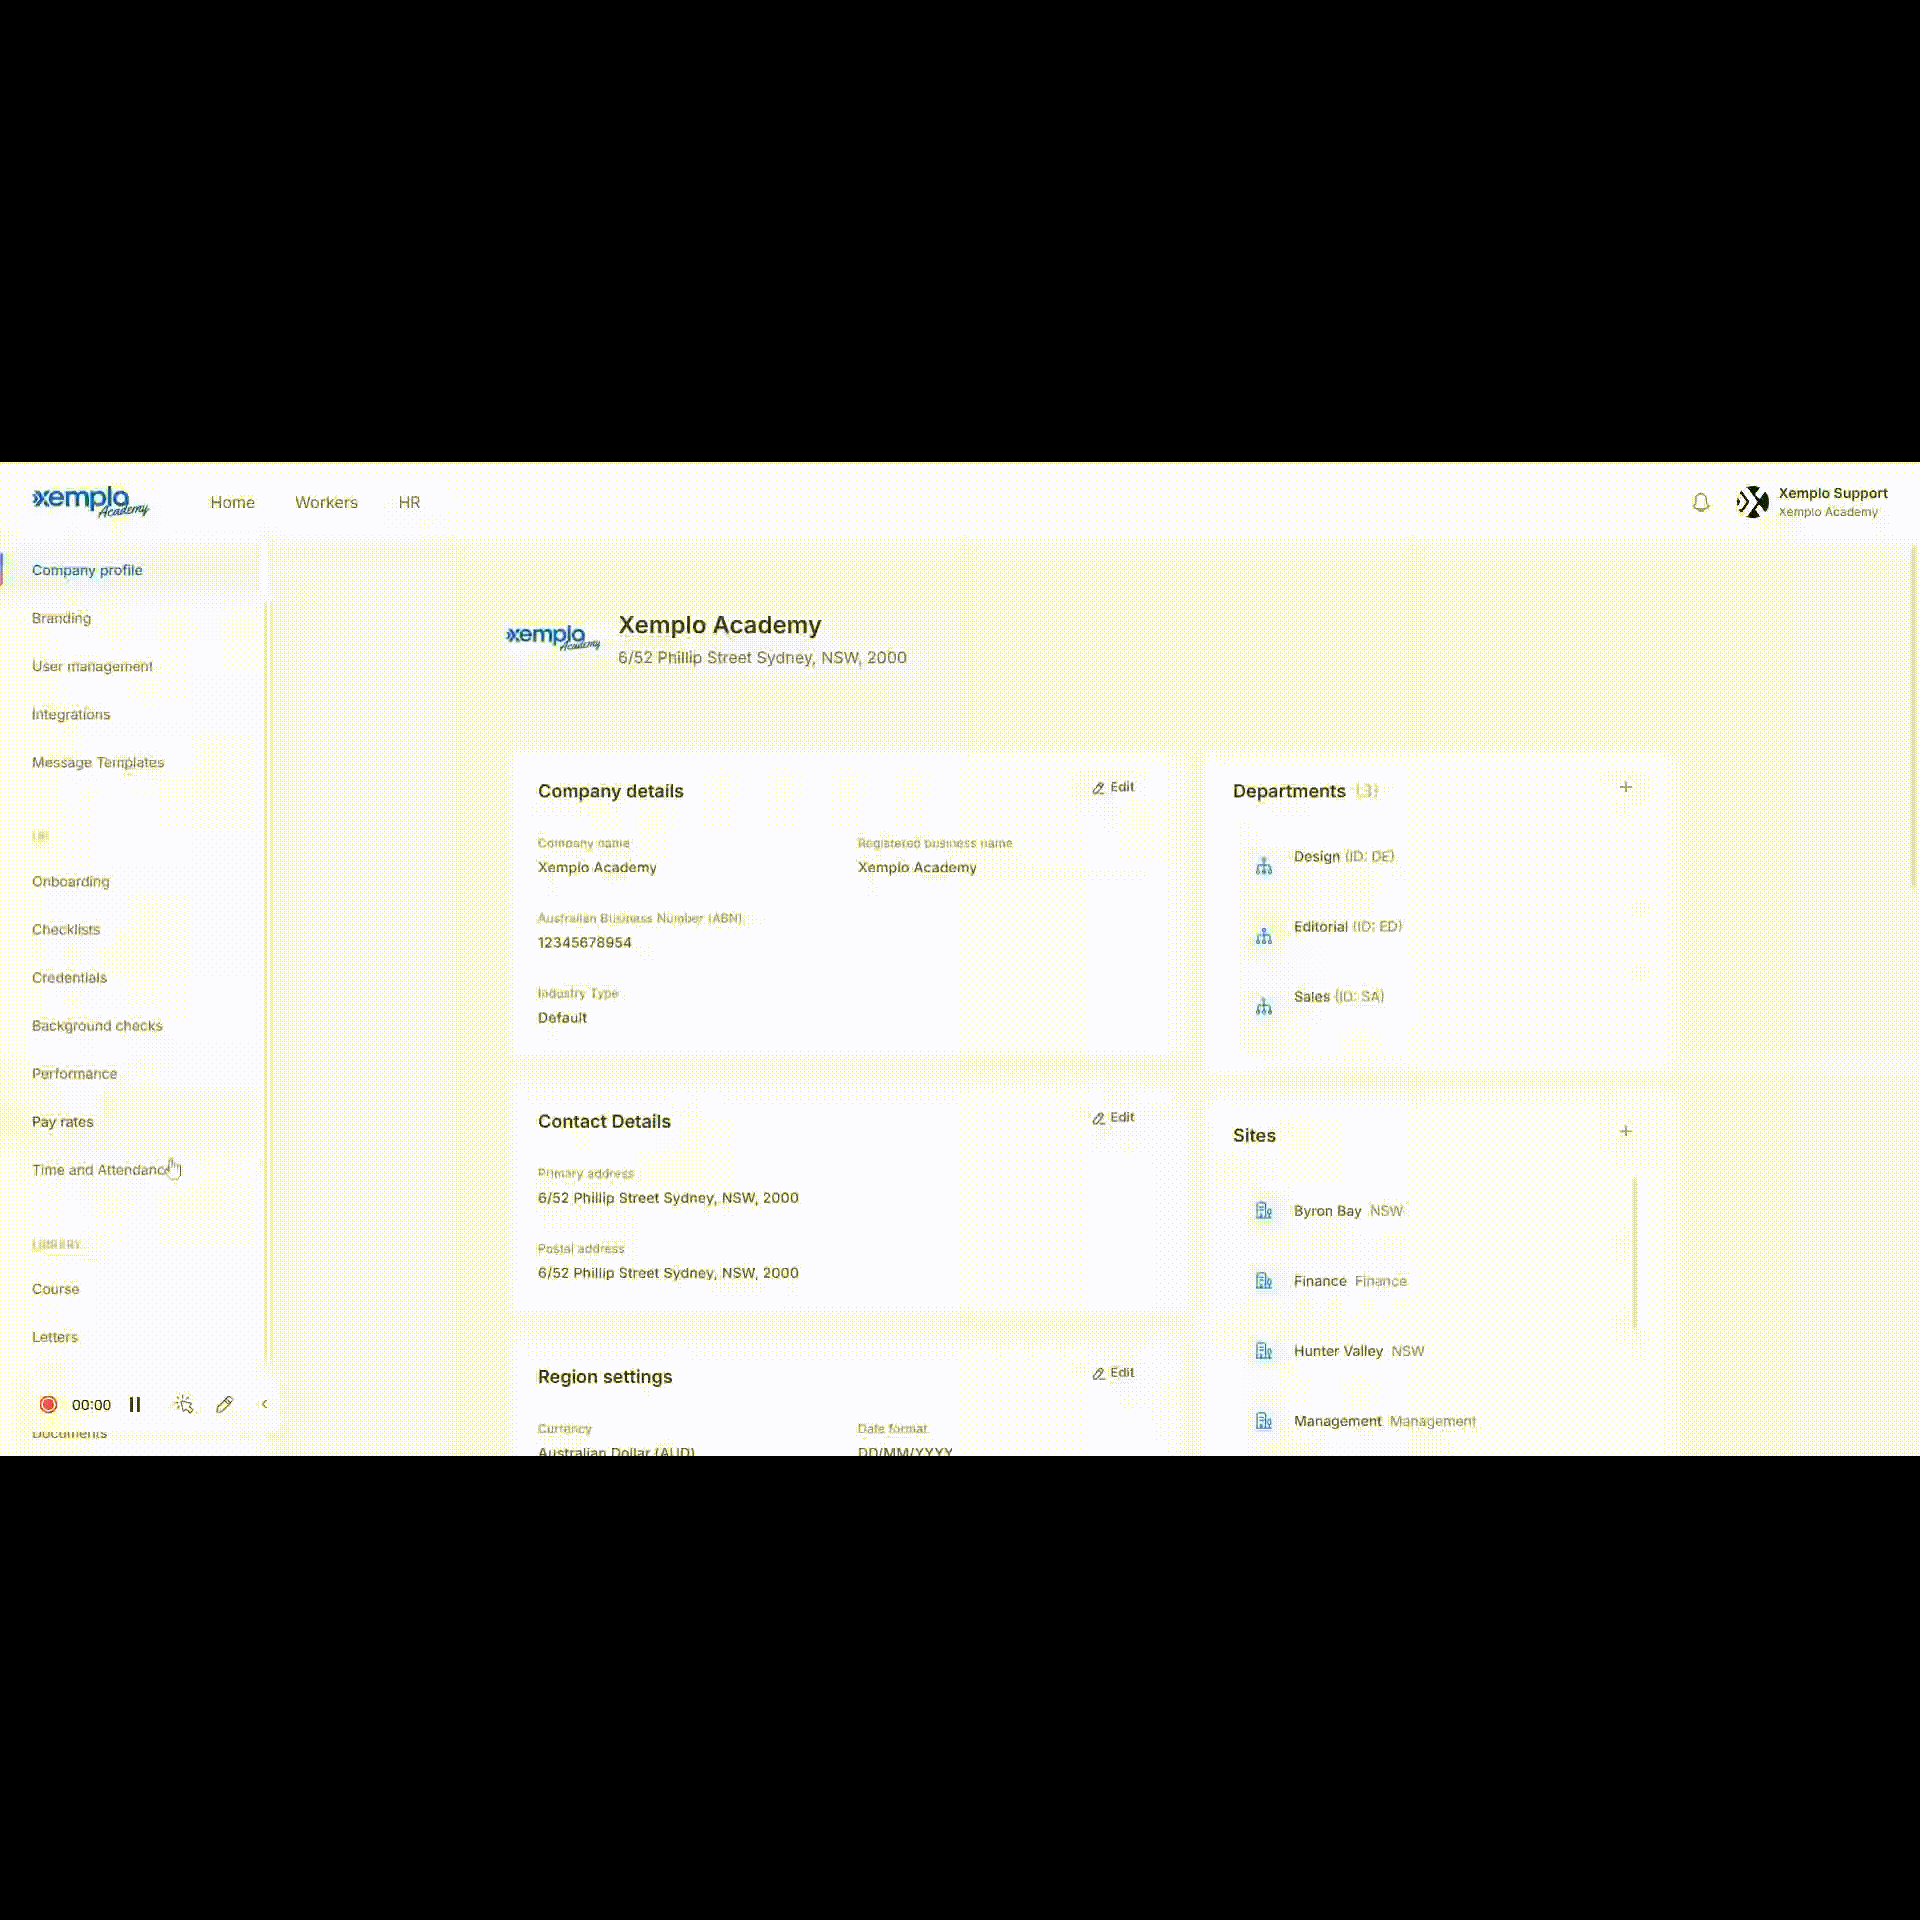1920x1920 pixels.
Task: Edit Region settings
Action: click(1113, 1373)
